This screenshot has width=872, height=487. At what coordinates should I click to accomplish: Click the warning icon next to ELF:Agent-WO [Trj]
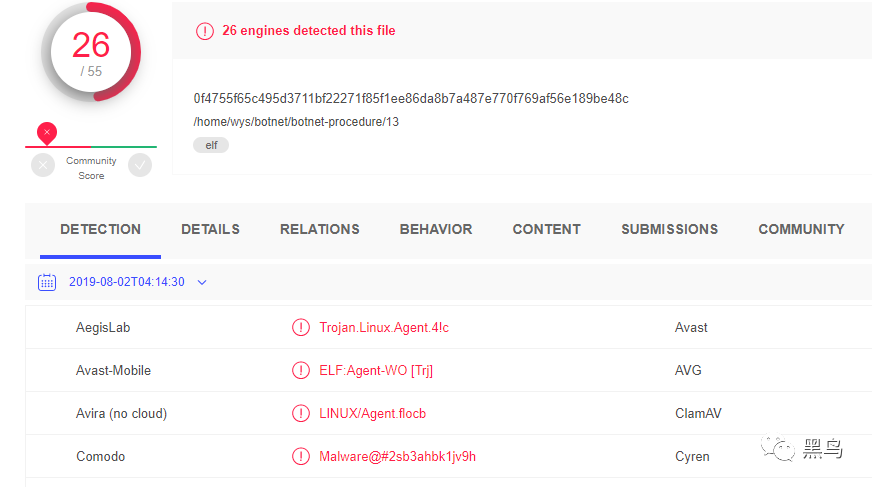click(x=300, y=370)
